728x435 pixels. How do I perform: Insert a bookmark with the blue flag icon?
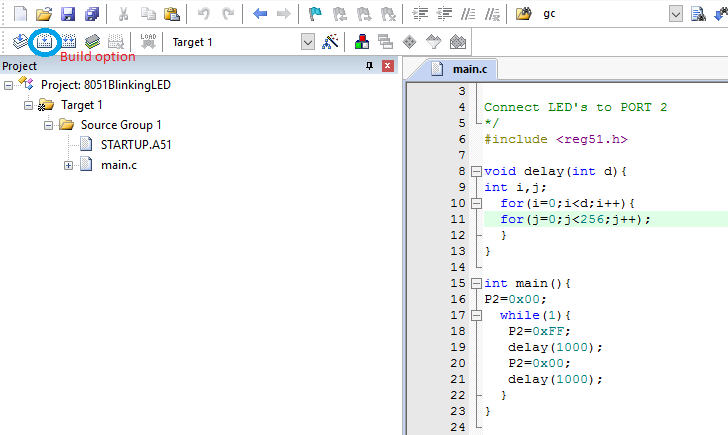coord(315,14)
